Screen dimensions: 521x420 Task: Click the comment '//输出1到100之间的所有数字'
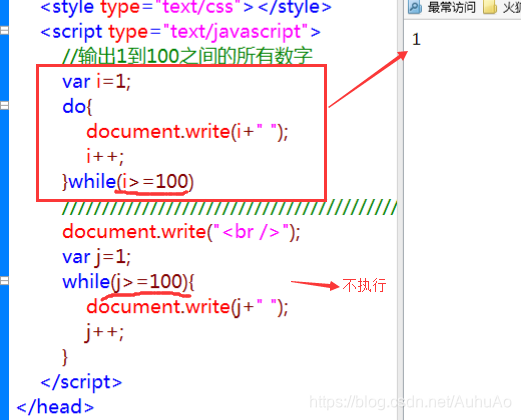click(187, 56)
